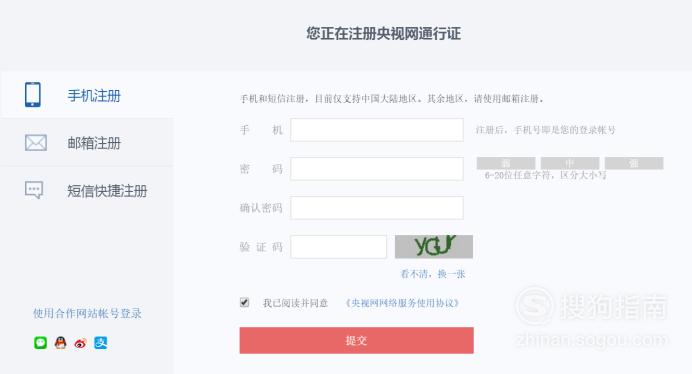Click the captcha image to refresh
Image resolution: width=692 pixels, height=374 pixels.
[x=434, y=246]
